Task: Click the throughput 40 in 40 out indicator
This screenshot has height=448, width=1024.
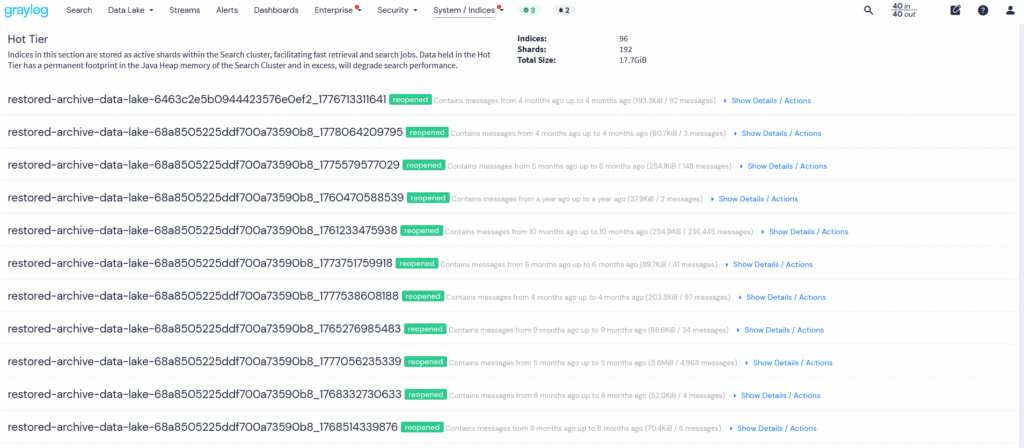Action: (x=904, y=10)
